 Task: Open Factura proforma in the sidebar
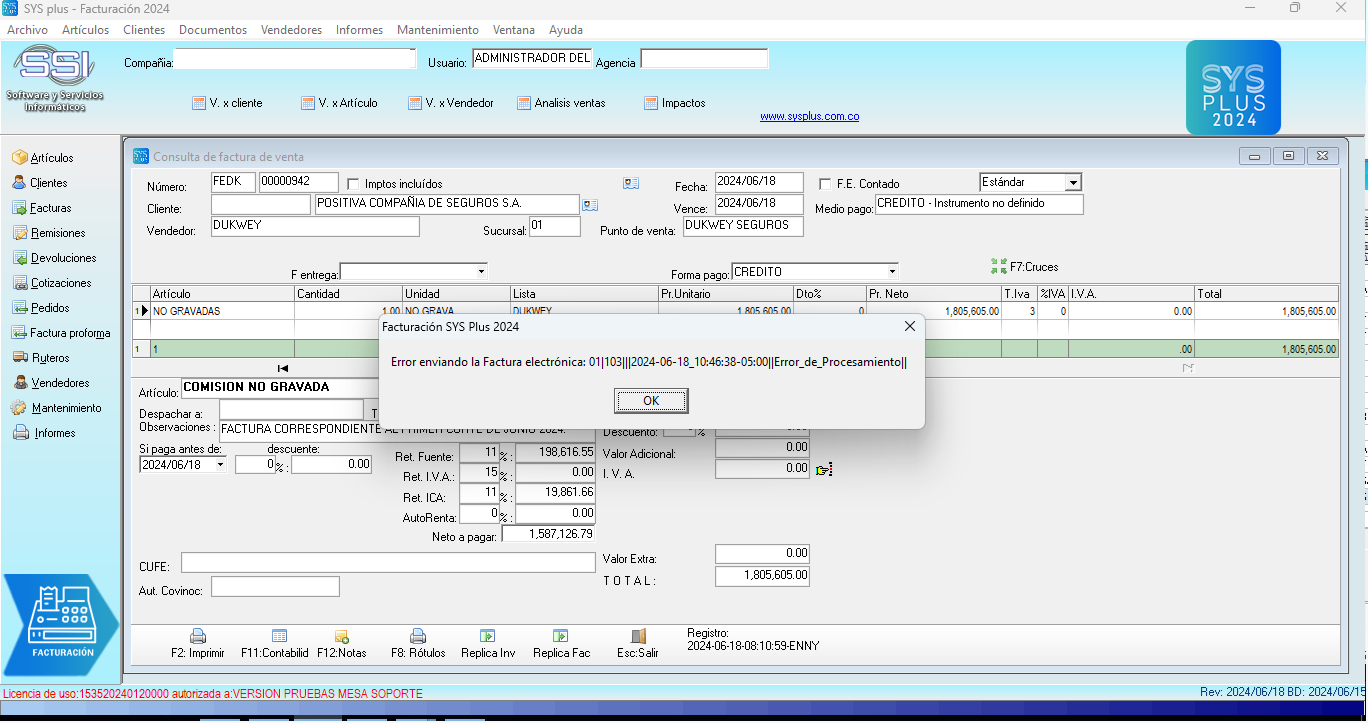coord(61,333)
